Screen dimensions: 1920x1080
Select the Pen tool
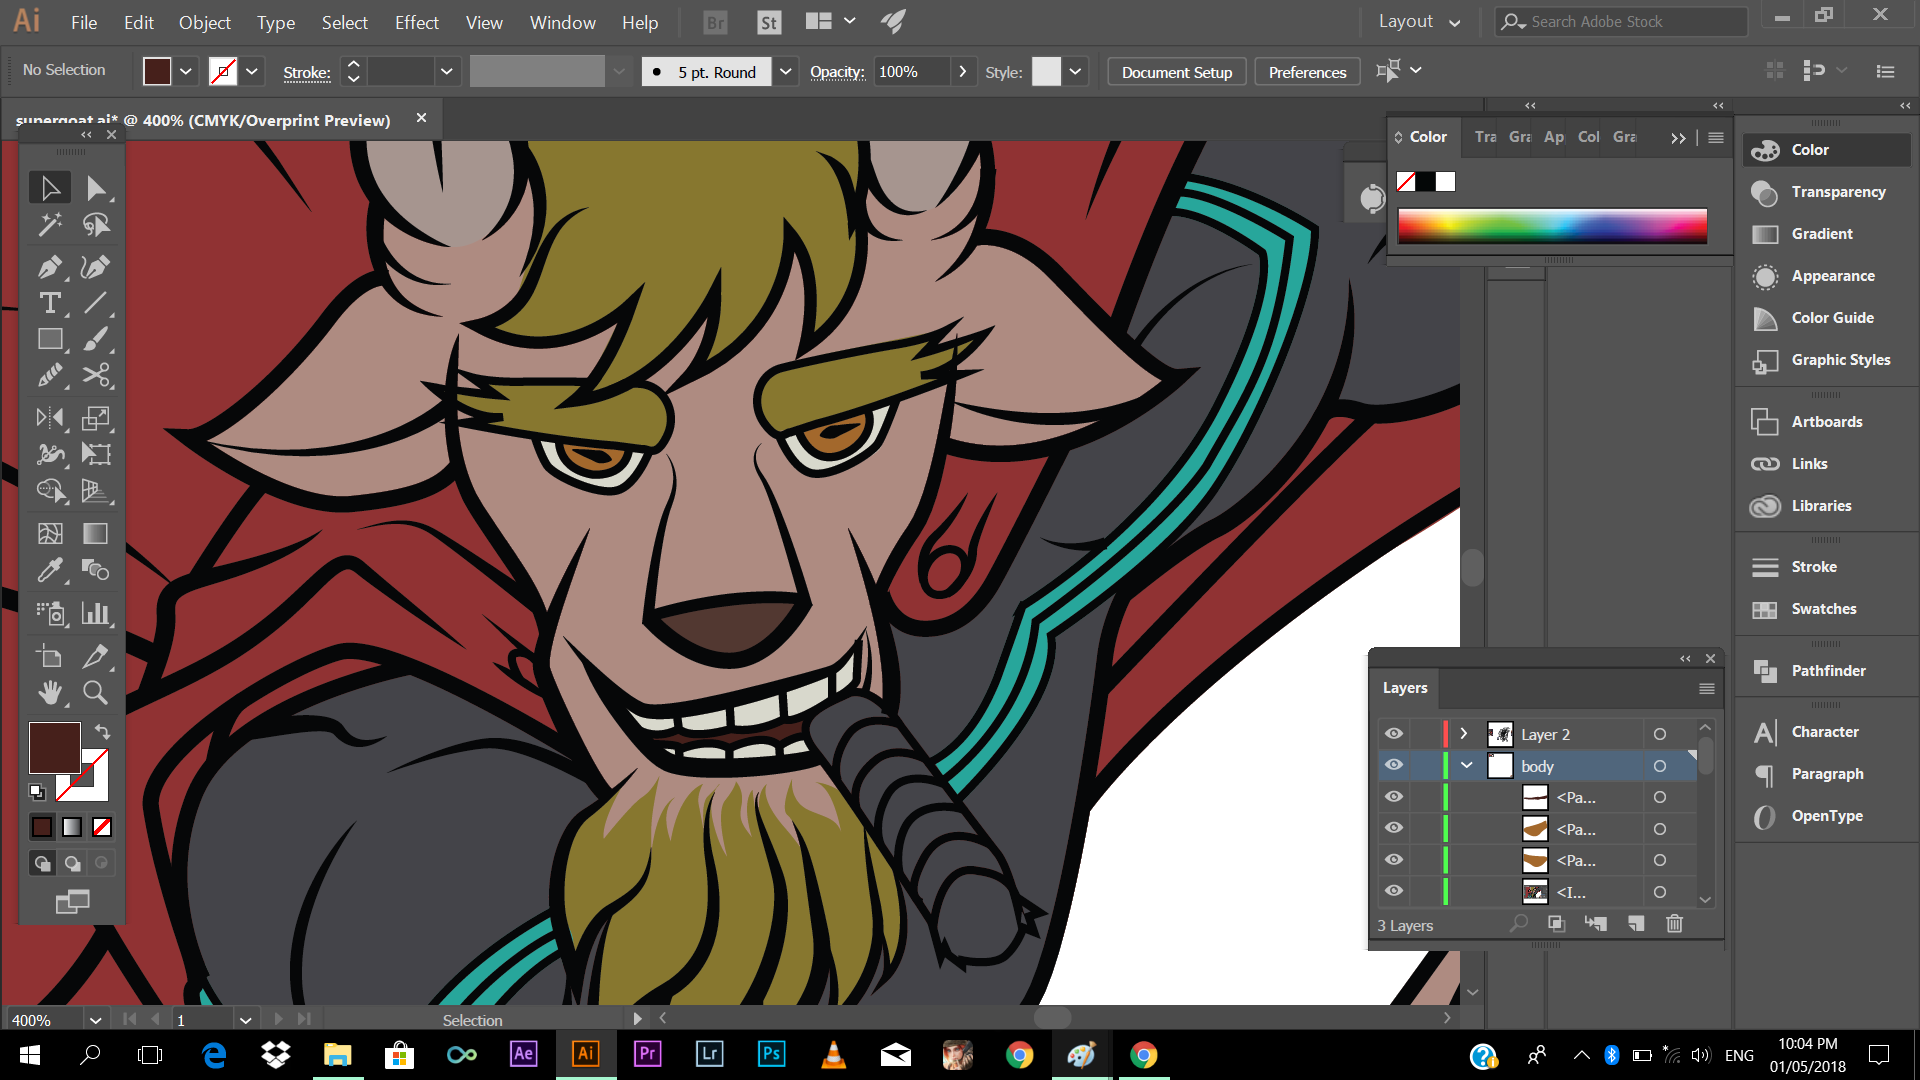(x=49, y=267)
